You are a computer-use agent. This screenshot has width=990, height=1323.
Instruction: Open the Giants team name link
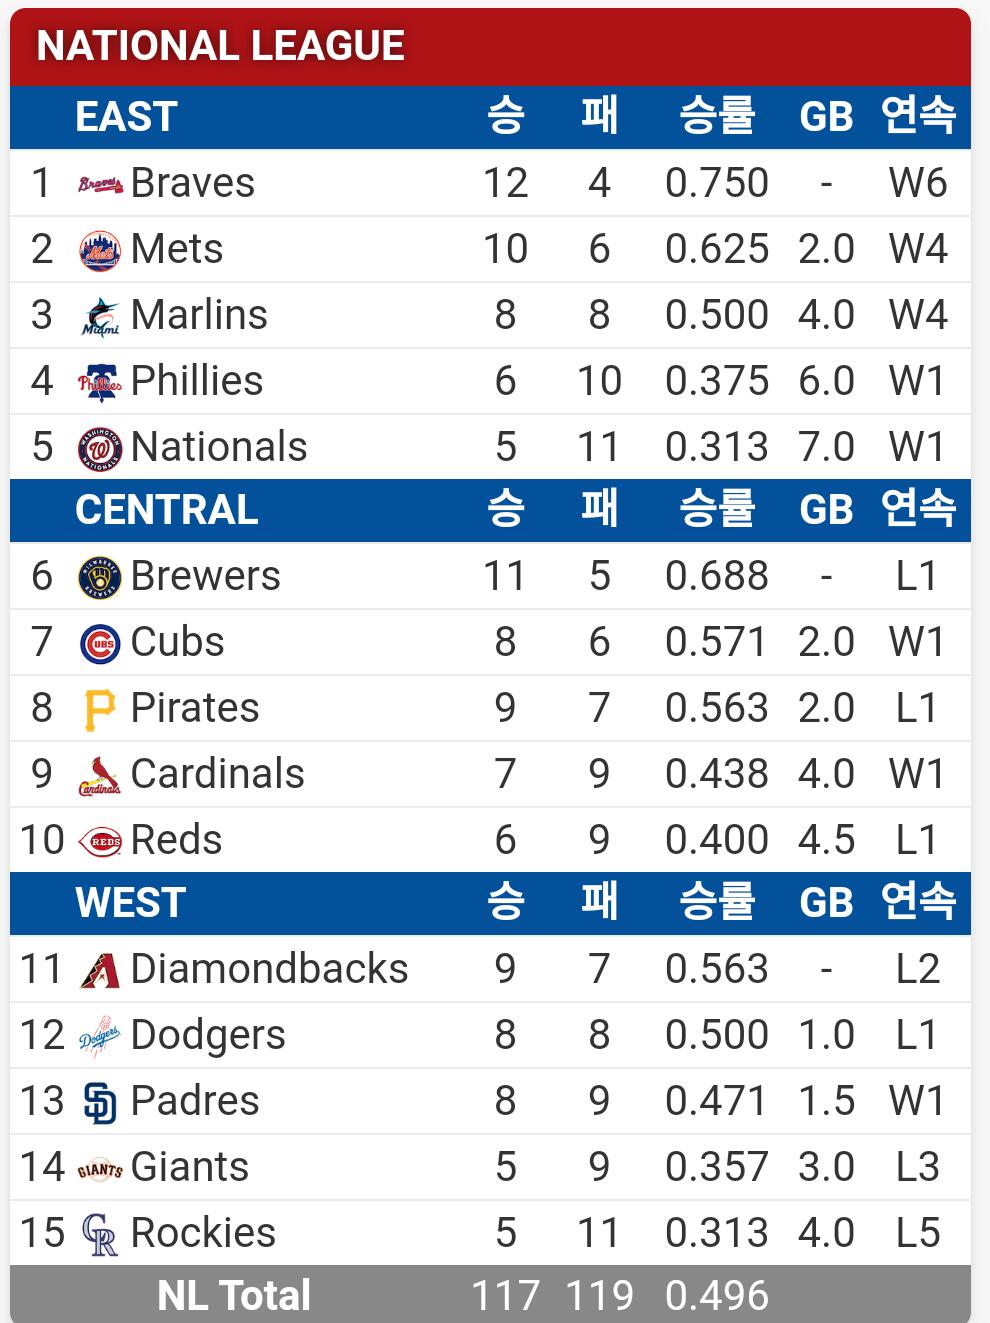coord(190,1167)
